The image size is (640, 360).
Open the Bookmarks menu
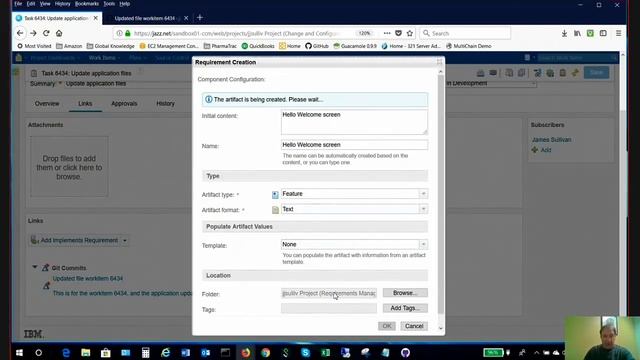pyautogui.click(x=87, y=4)
